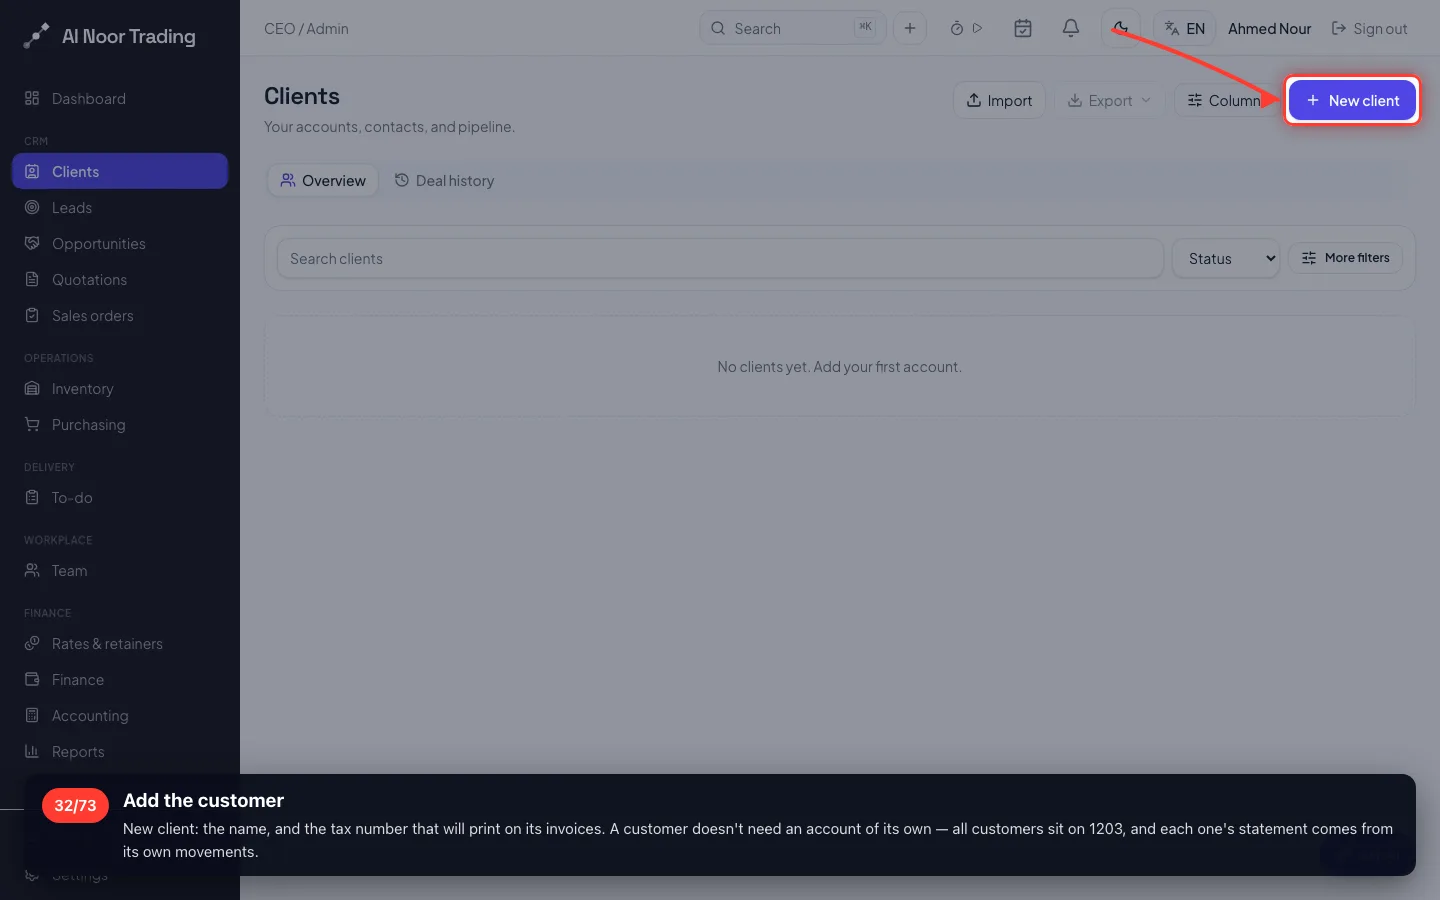Select Clients in the sidebar

(x=120, y=171)
